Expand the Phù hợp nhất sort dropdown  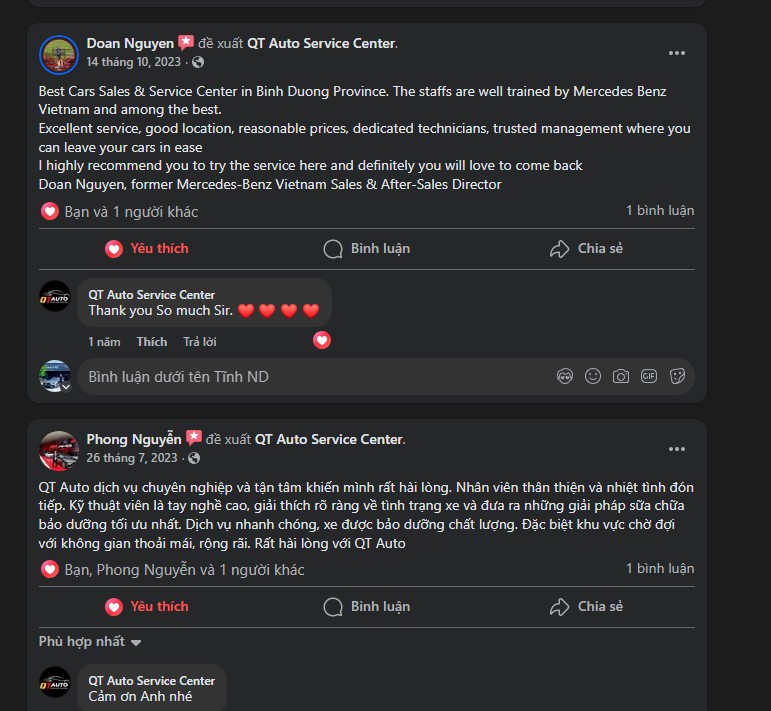coord(90,642)
